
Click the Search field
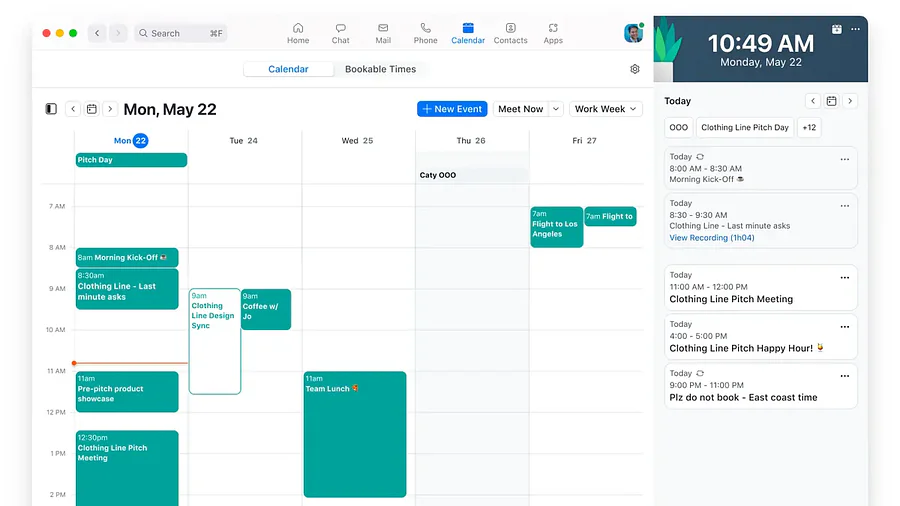[x=181, y=33]
